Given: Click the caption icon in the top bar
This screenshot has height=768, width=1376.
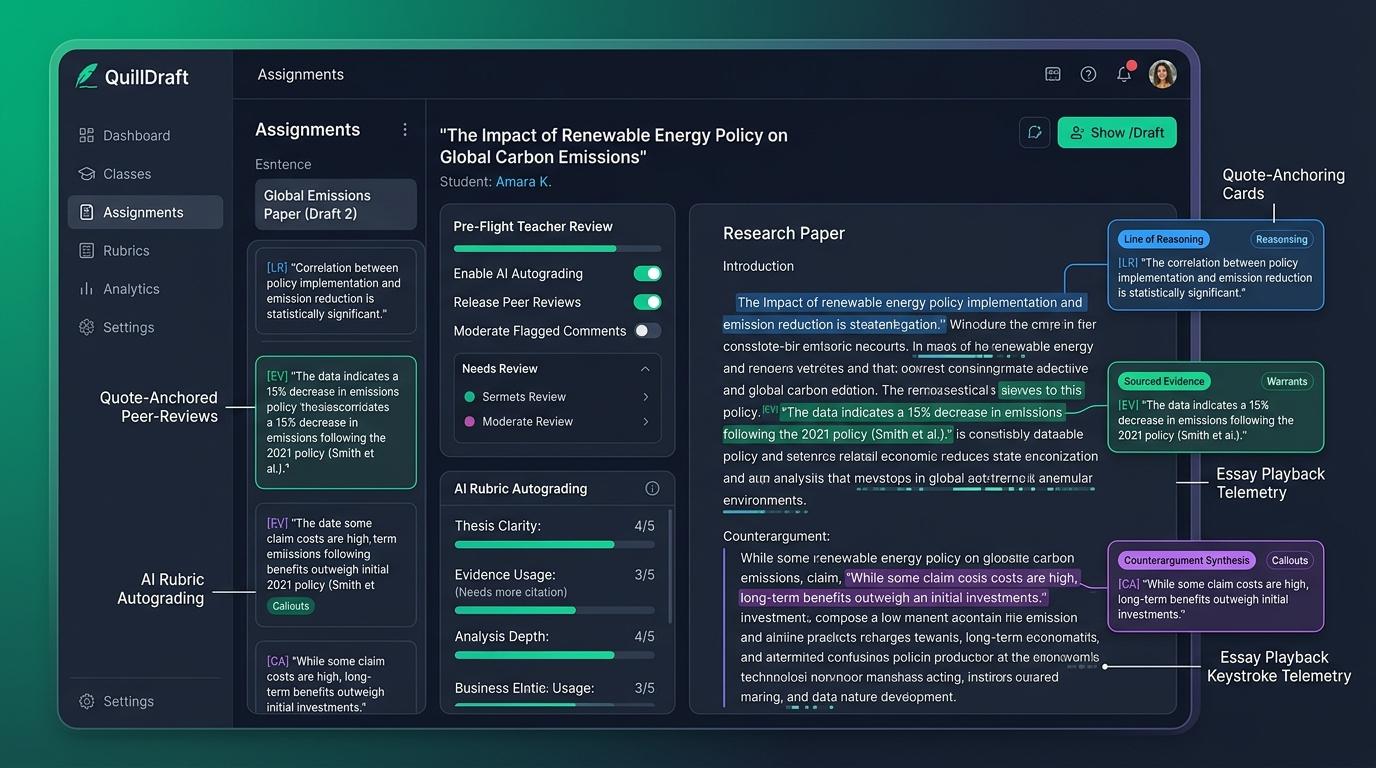Looking at the screenshot, I should tap(1053, 74).
